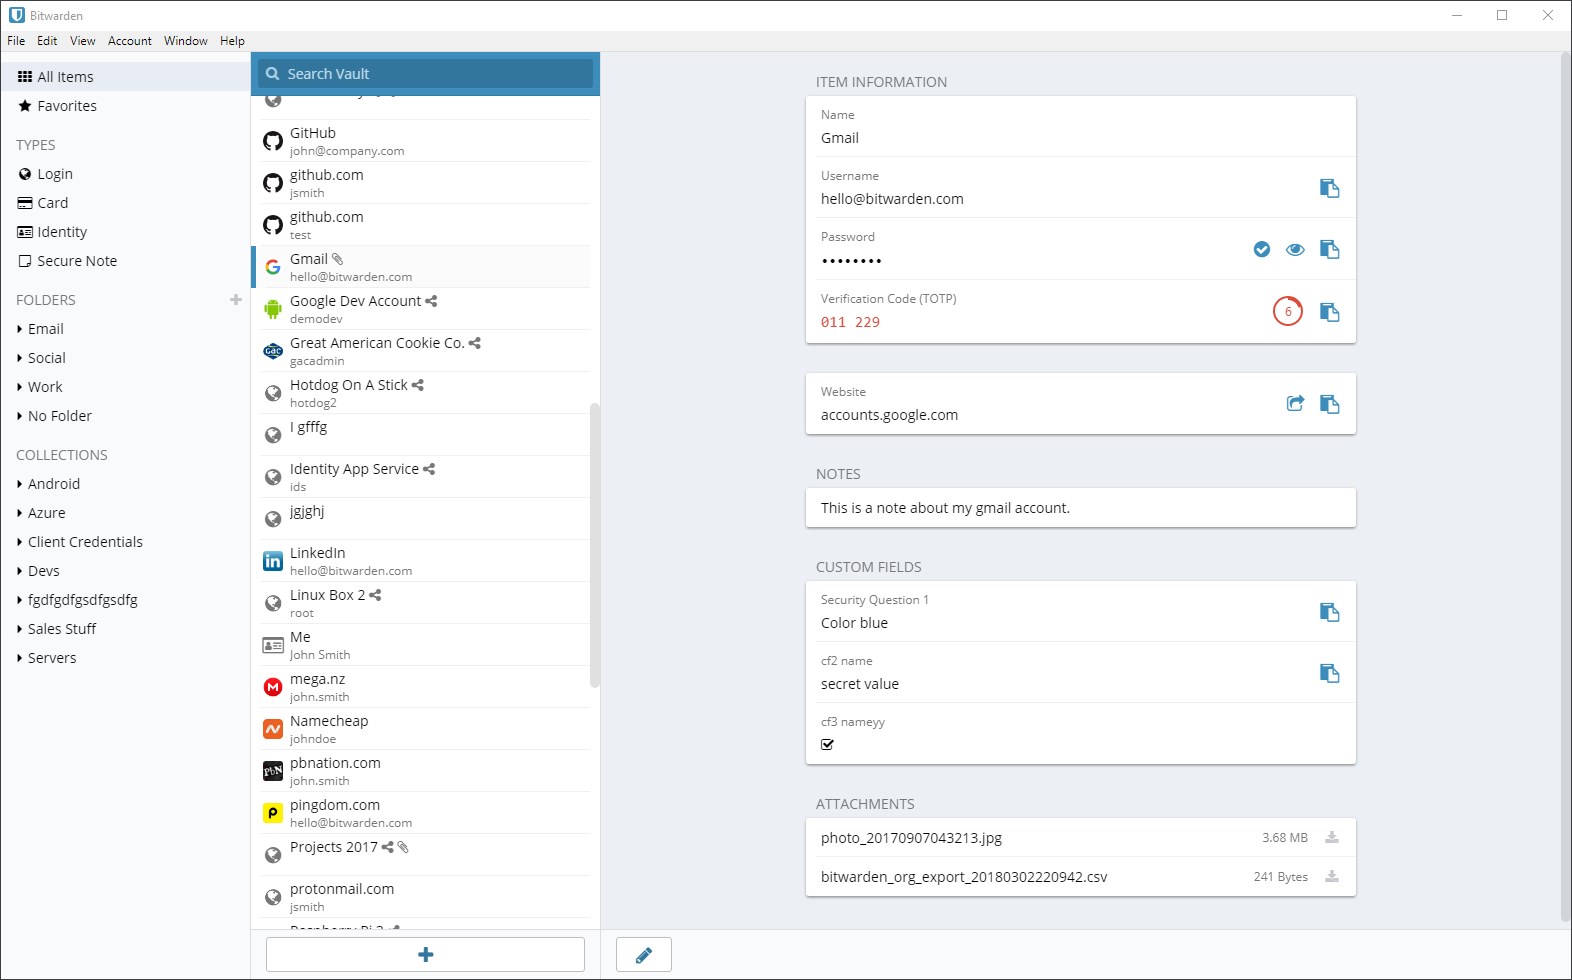This screenshot has height=980, width=1572.
Task: Expand the Work folder
Action: pyautogui.click(x=44, y=387)
